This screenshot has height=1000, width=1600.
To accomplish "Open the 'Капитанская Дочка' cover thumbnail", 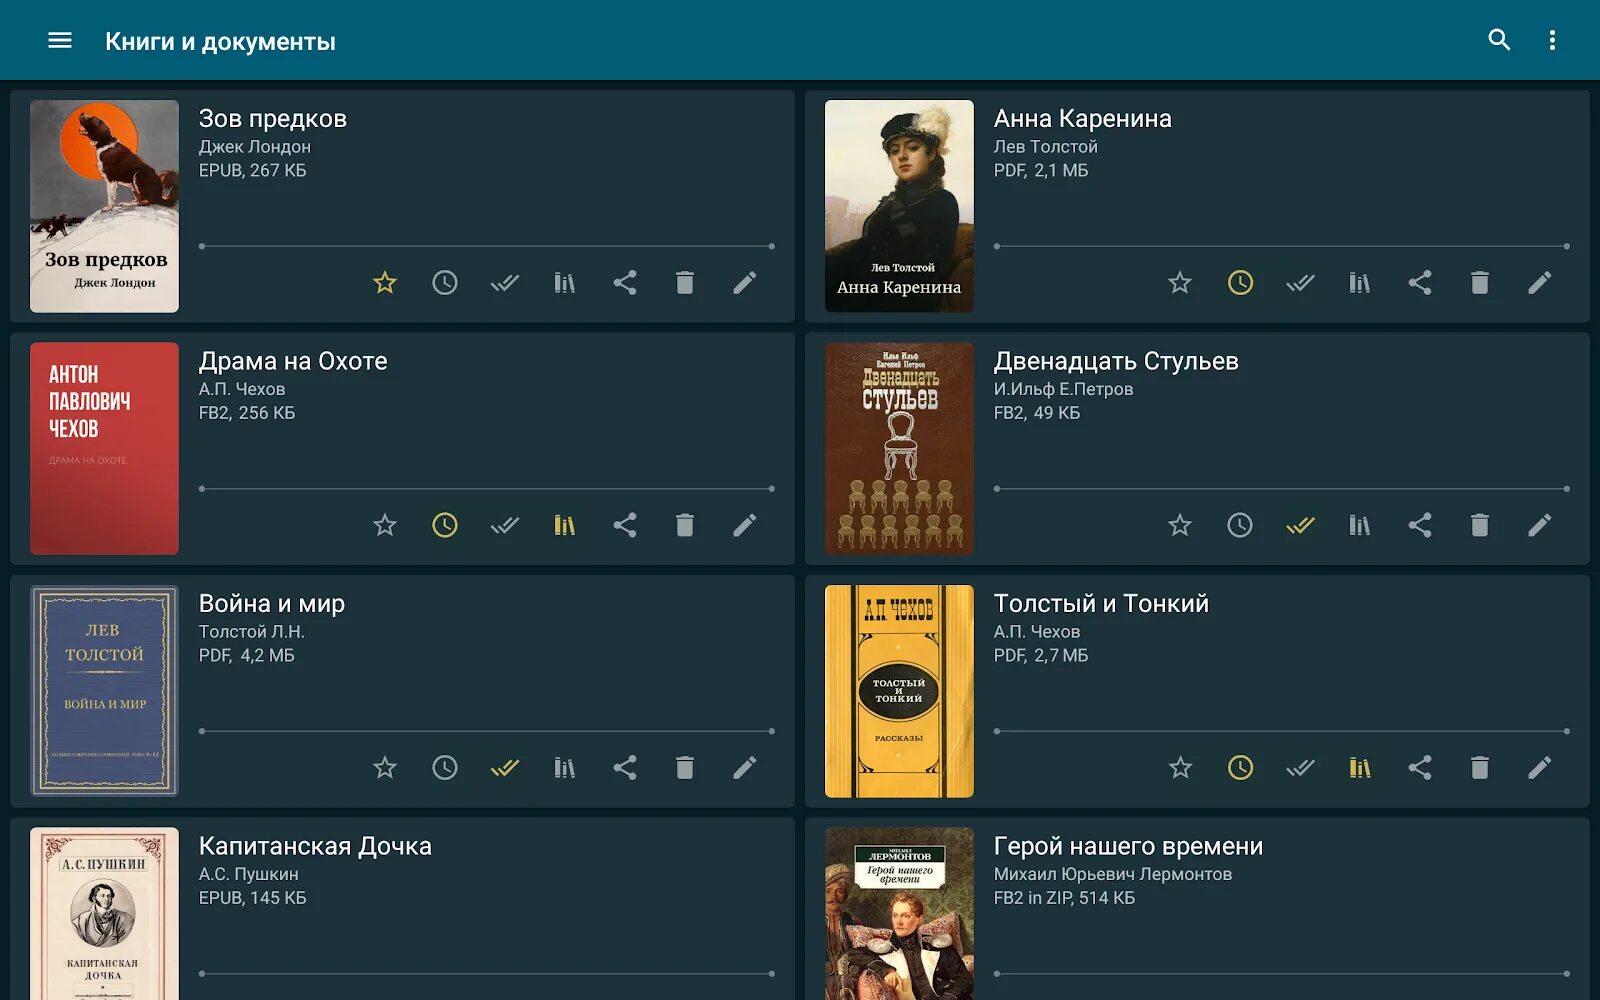I will pos(104,913).
